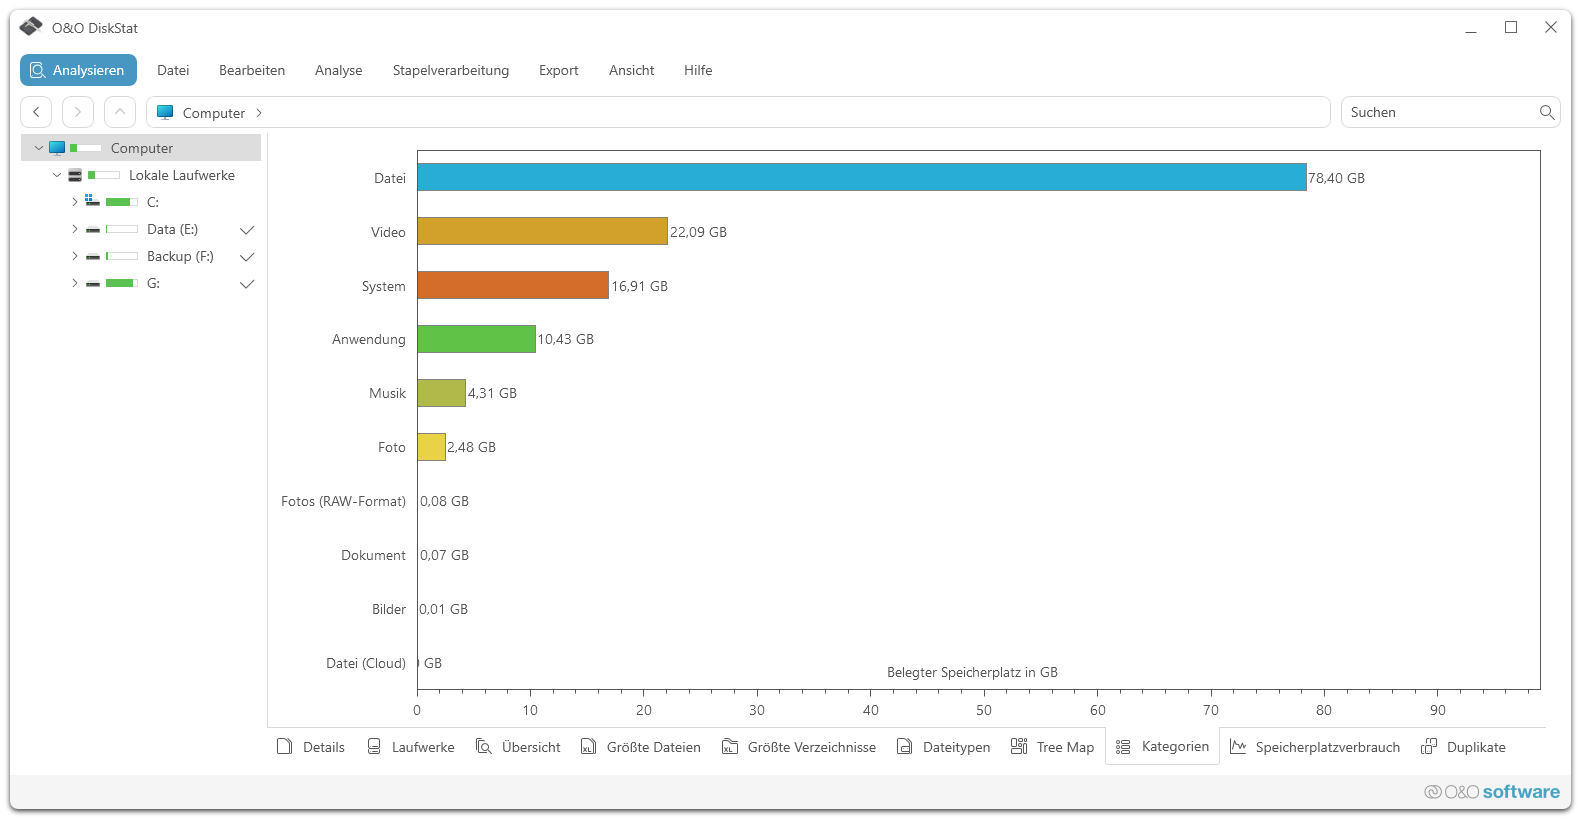Switch to the Tree Map tab
This screenshot has height=819, width=1581.
click(1053, 747)
